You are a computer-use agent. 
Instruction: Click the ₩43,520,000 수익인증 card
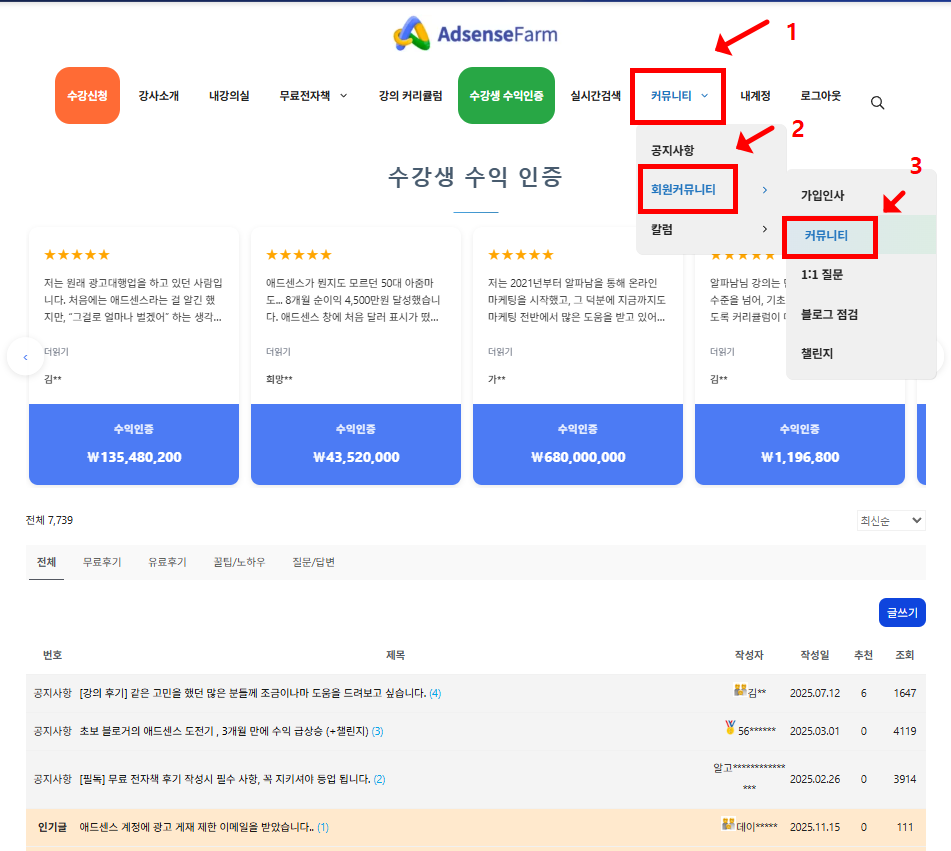tap(356, 445)
